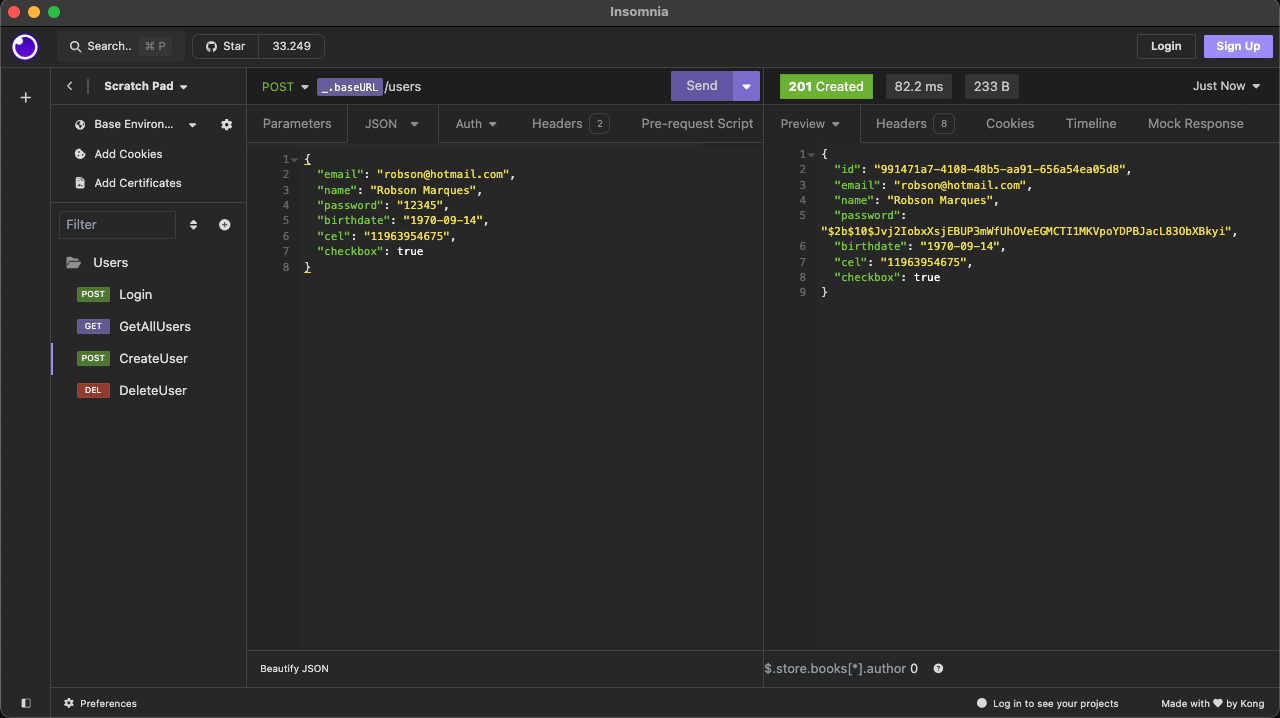Screen dimensions: 1280x718
Task: Open environment settings gear icon
Action: click(x=227, y=125)
